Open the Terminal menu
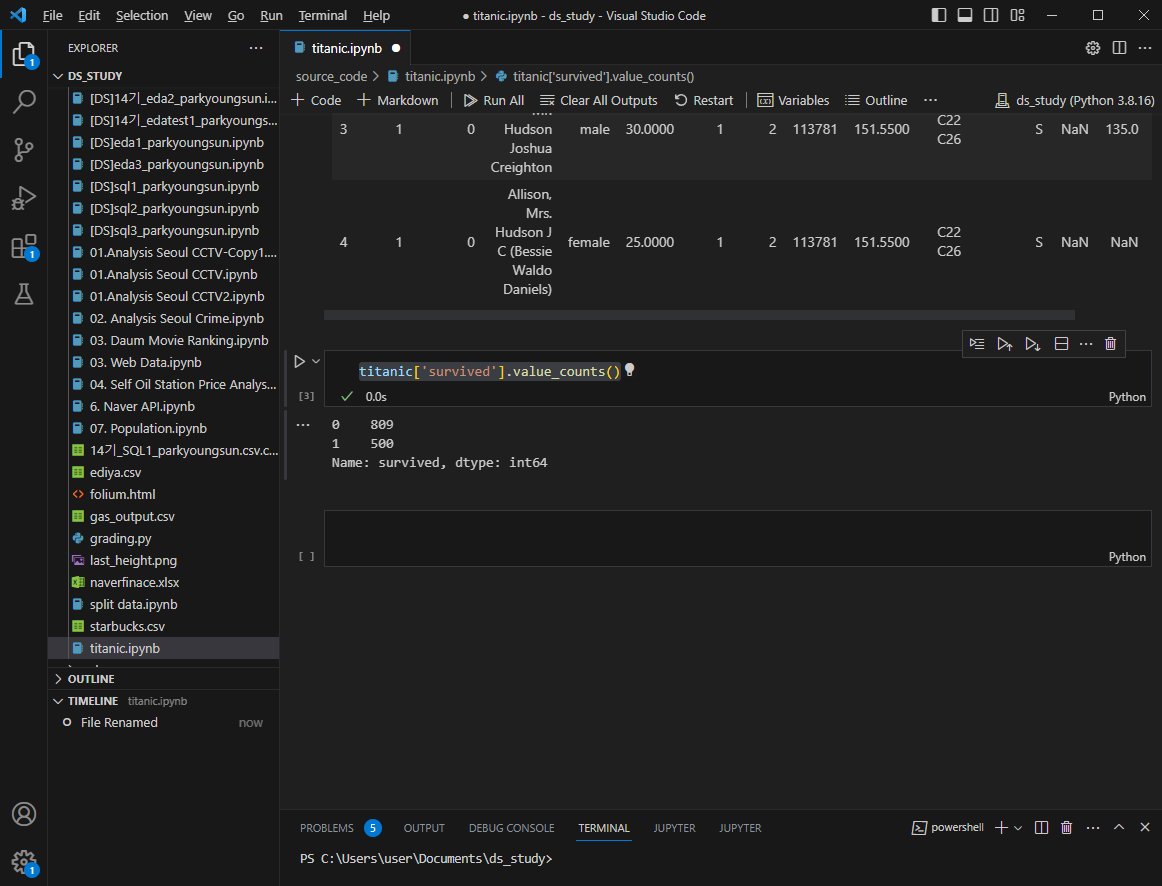1162x886 pixels. pos(322,16)
